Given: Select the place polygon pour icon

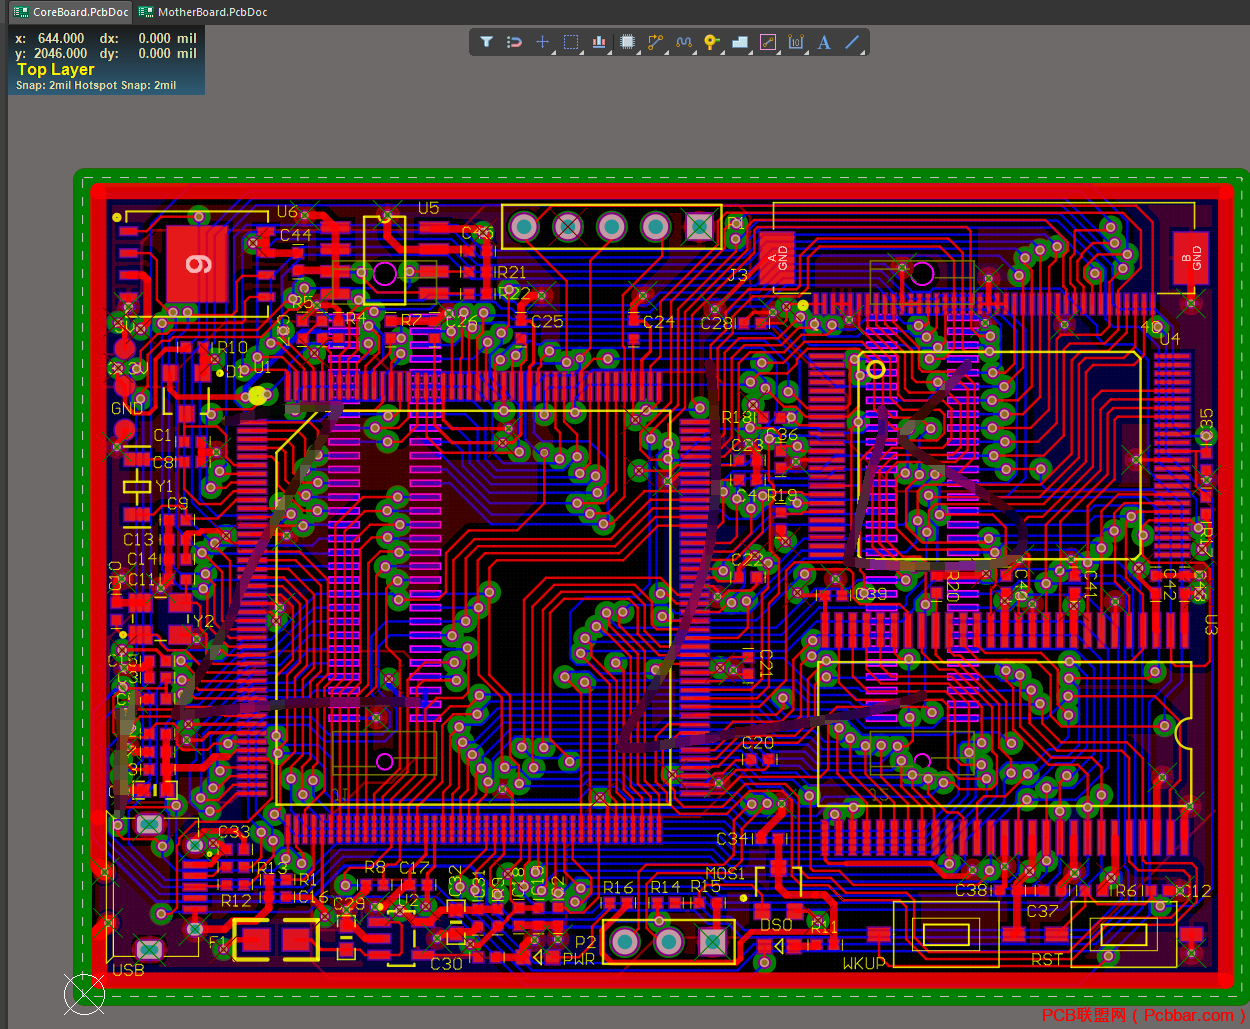Looking at the screenshot, I should pos(740,42).
